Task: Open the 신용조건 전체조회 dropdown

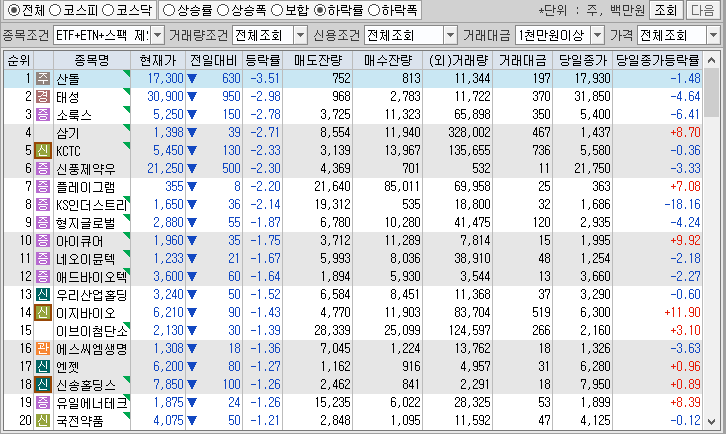Action: tap(450, 35)
